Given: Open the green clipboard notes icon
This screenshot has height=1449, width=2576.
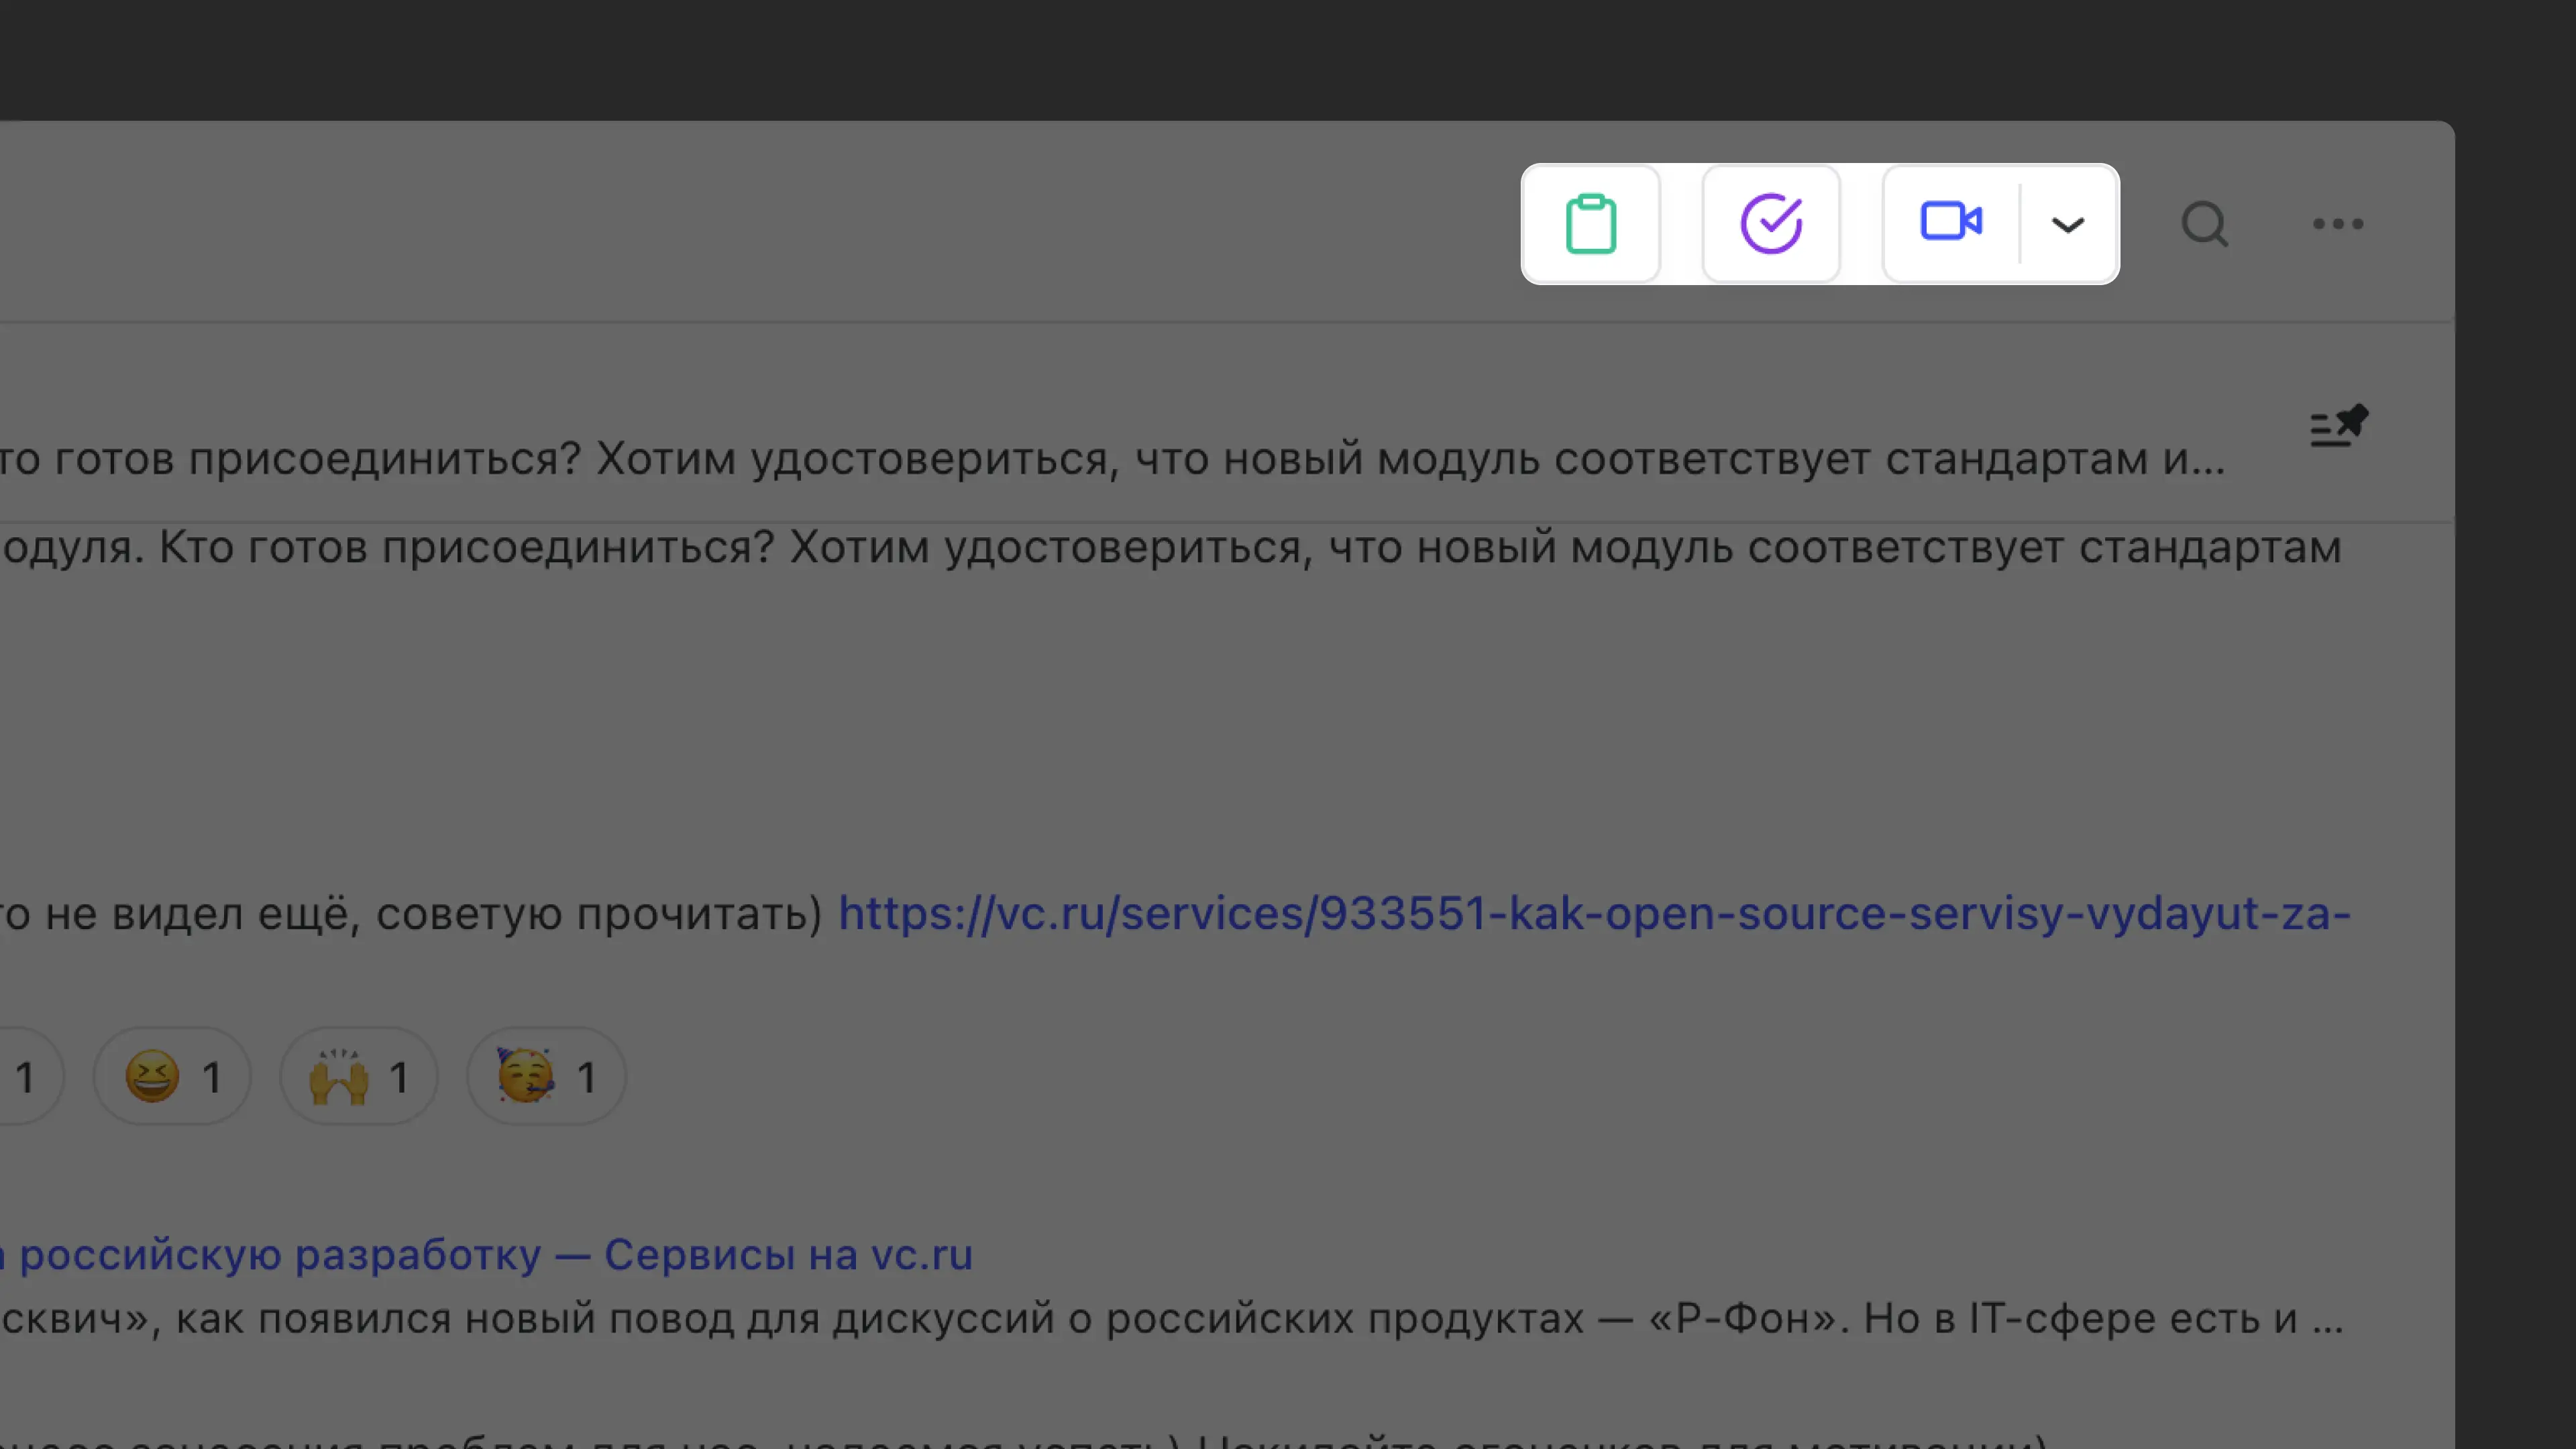Looking at the screenshot, I should (1590, 224).
